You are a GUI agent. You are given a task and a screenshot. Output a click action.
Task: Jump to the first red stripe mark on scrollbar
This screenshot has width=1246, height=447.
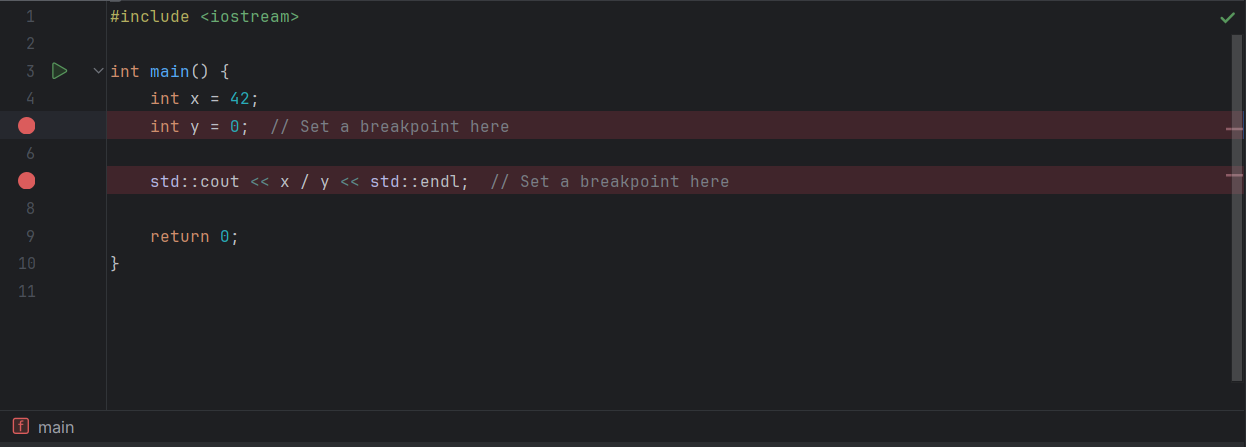pos(1234,129)
